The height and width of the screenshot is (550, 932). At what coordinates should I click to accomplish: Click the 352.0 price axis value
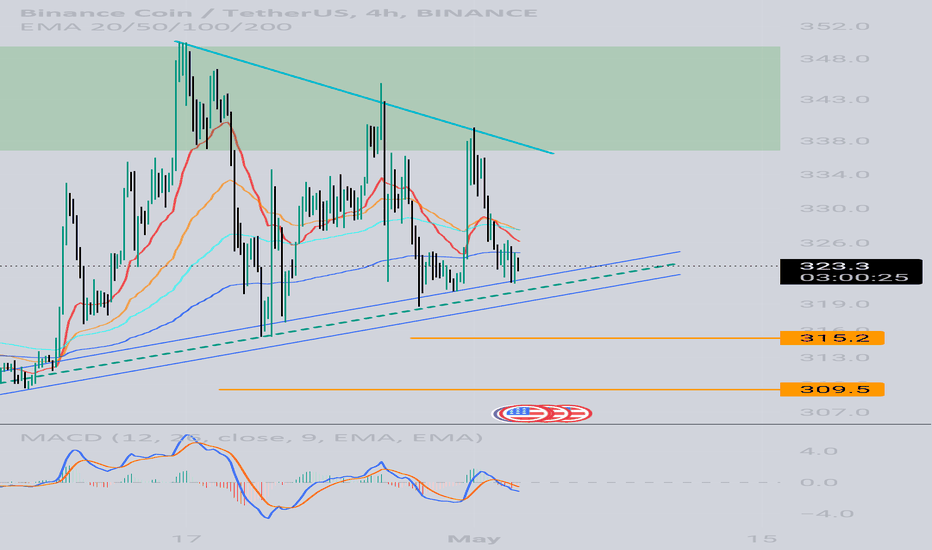835,26
